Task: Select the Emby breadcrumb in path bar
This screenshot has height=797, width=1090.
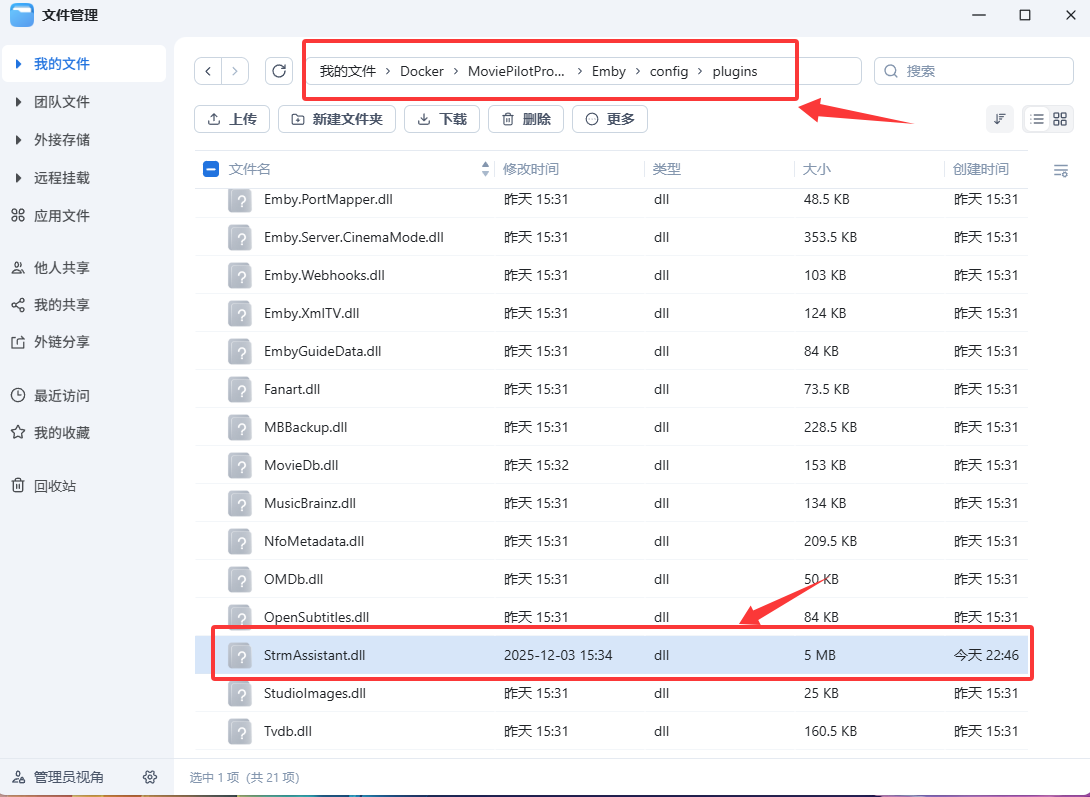Action: (x=608, y=71)
